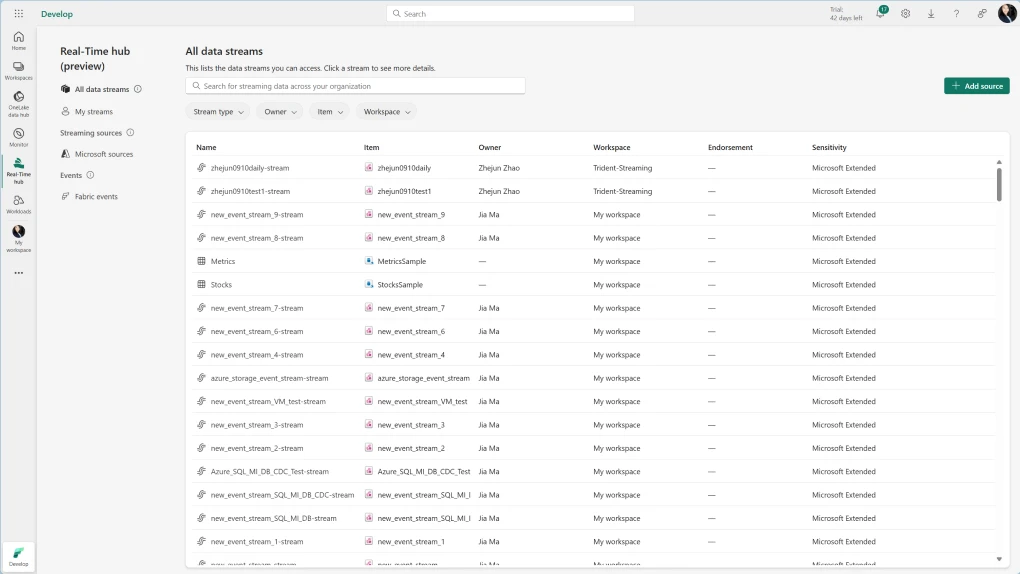
Task: Open Workspaces from the sidebar
Action: pos(18,70)
